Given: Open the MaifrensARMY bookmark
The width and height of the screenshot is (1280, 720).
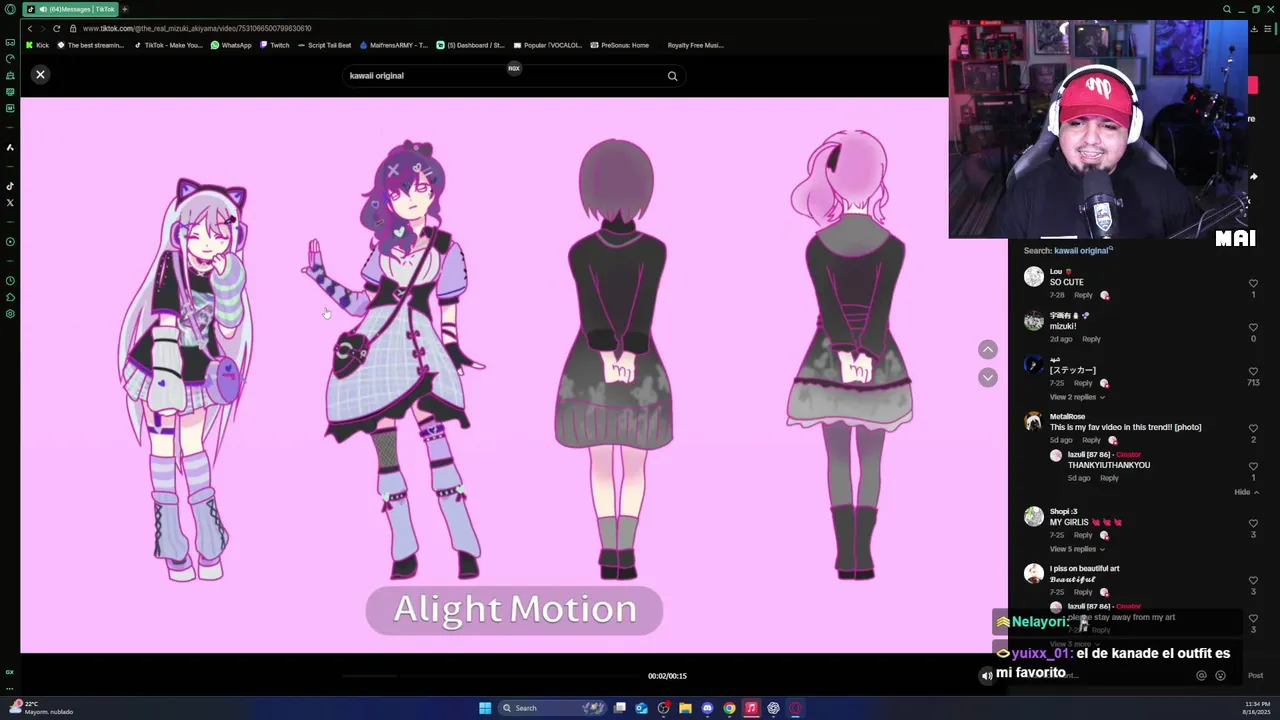Looking at the screenshot, I should click(x=393, y=45).
